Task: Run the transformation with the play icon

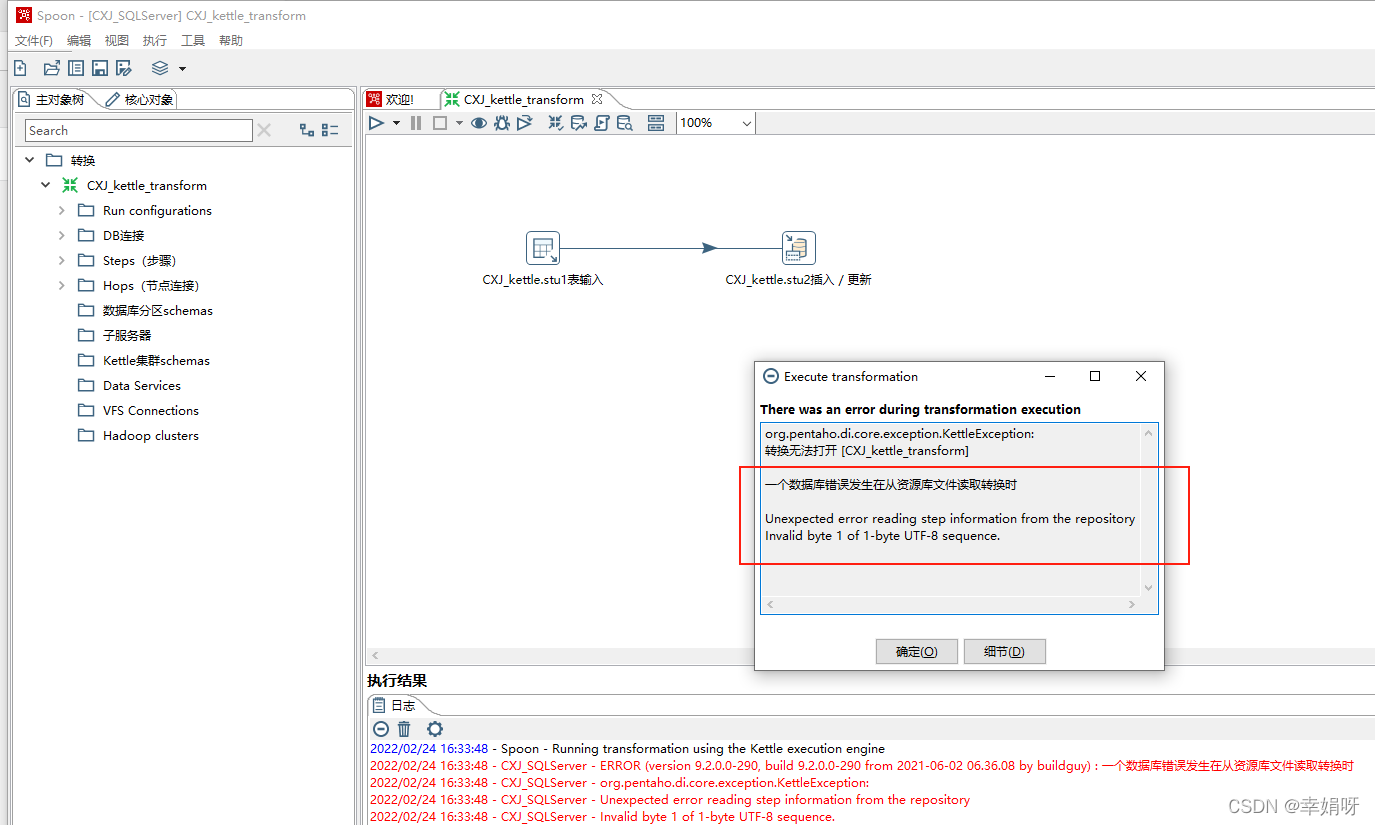Action: tap(375, 122)
